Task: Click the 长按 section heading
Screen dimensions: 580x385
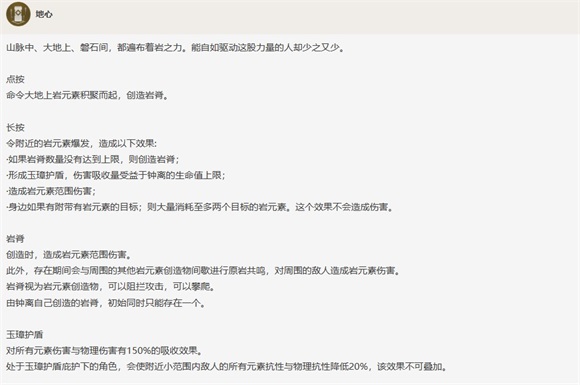Action: pos(15,128)
